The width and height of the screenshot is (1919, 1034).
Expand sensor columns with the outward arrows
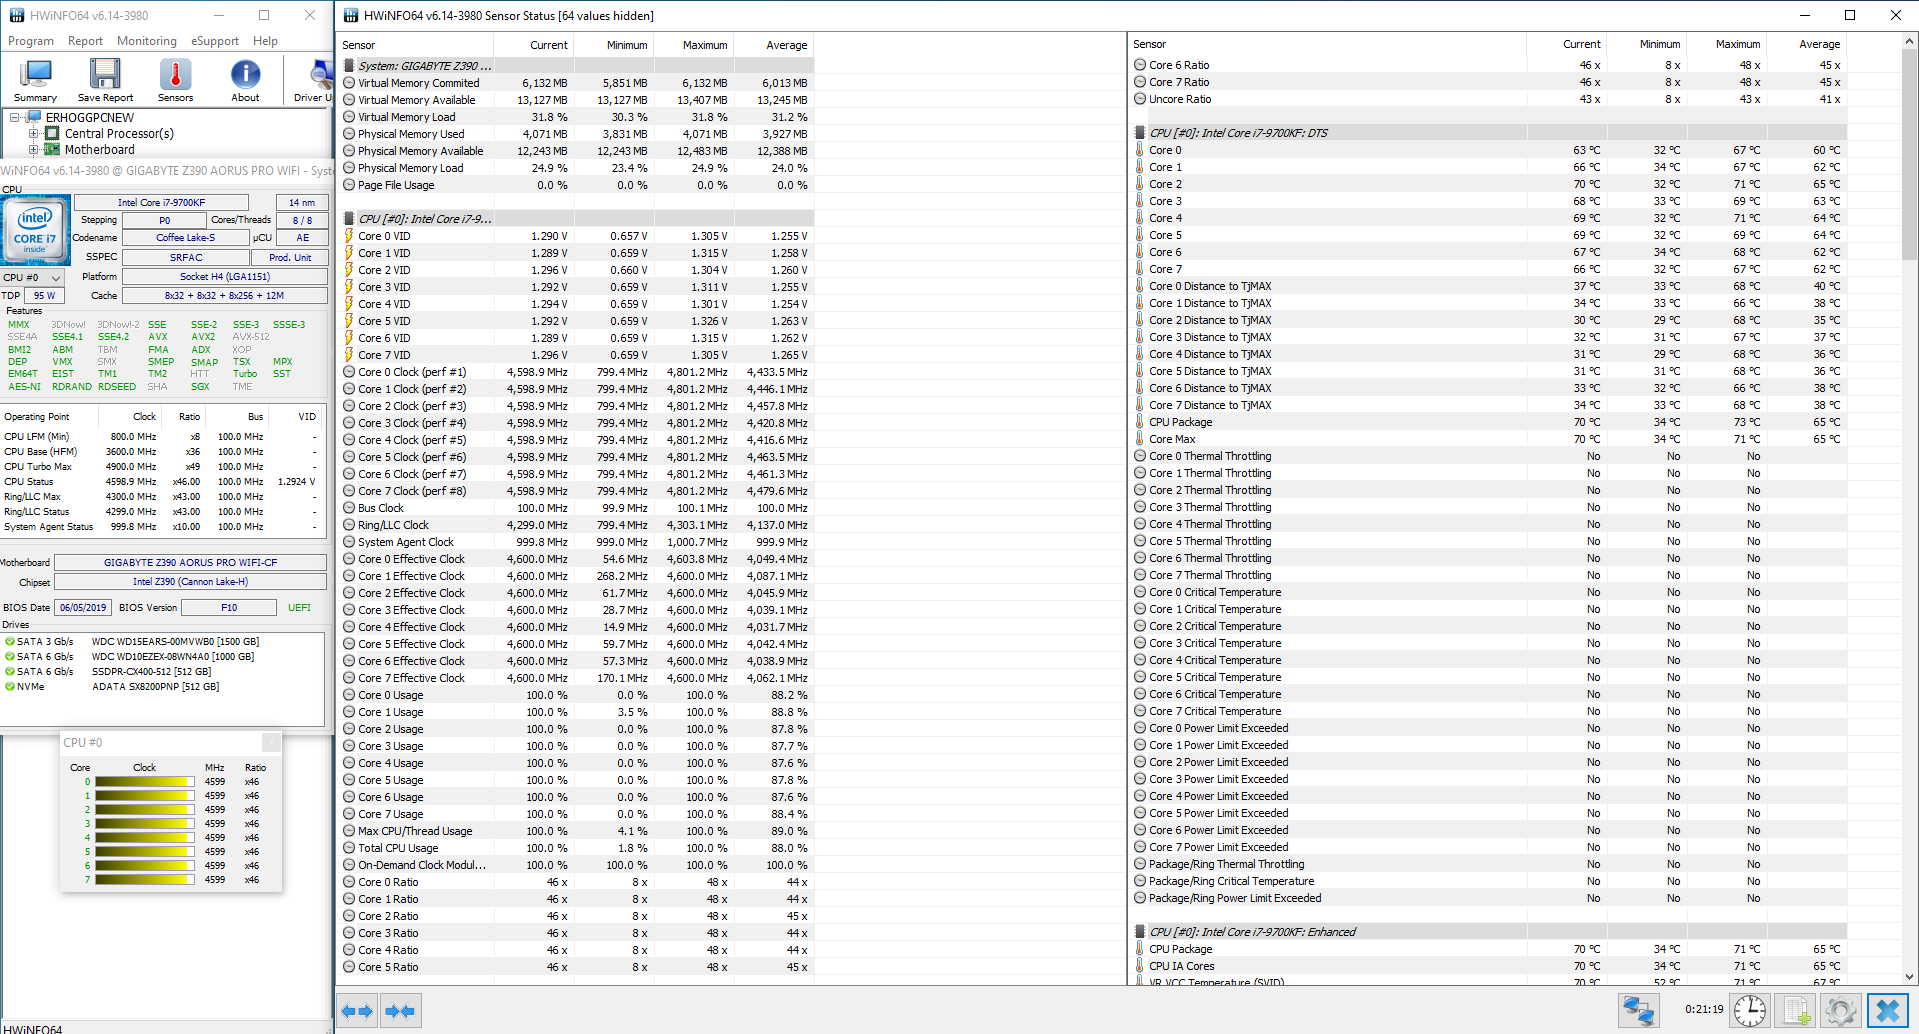tap(357, 1011)
